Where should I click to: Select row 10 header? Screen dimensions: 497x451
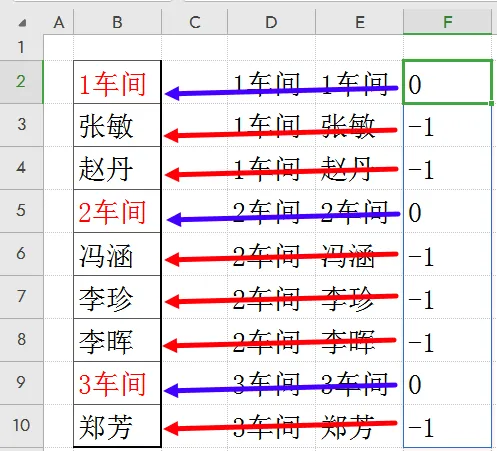[21, 426]
